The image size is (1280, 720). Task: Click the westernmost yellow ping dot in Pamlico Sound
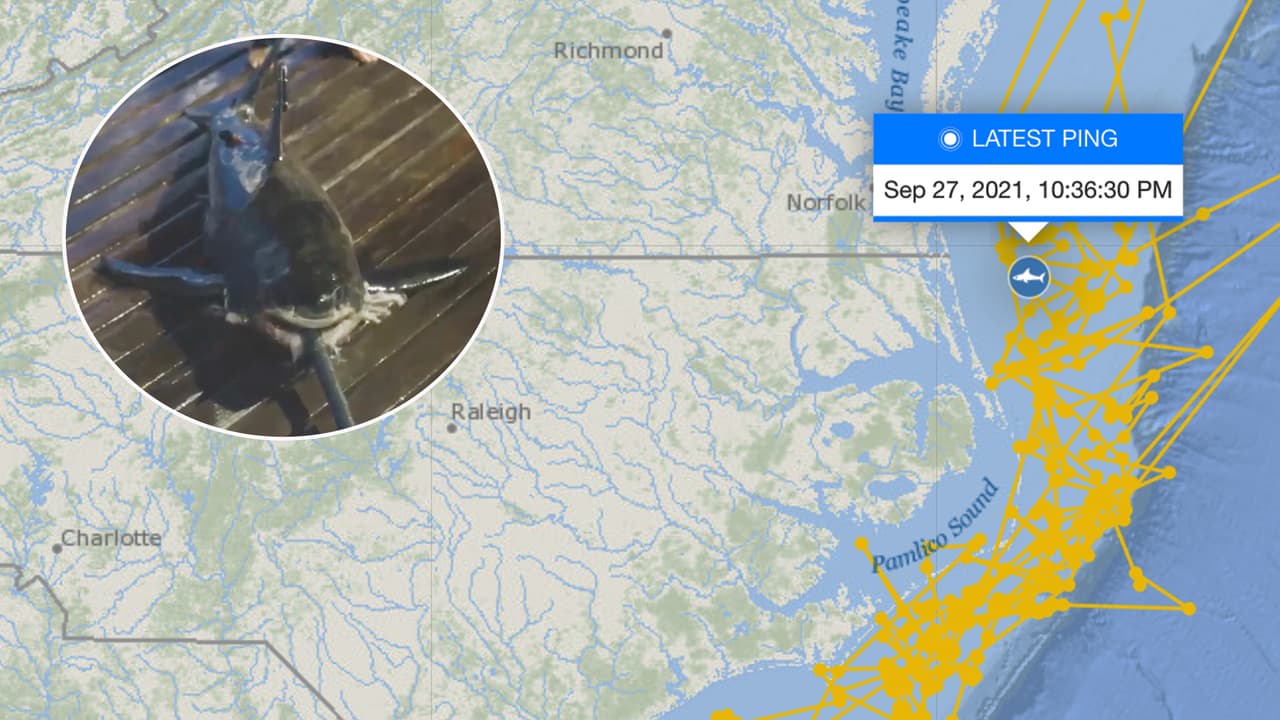pos(861,545)
